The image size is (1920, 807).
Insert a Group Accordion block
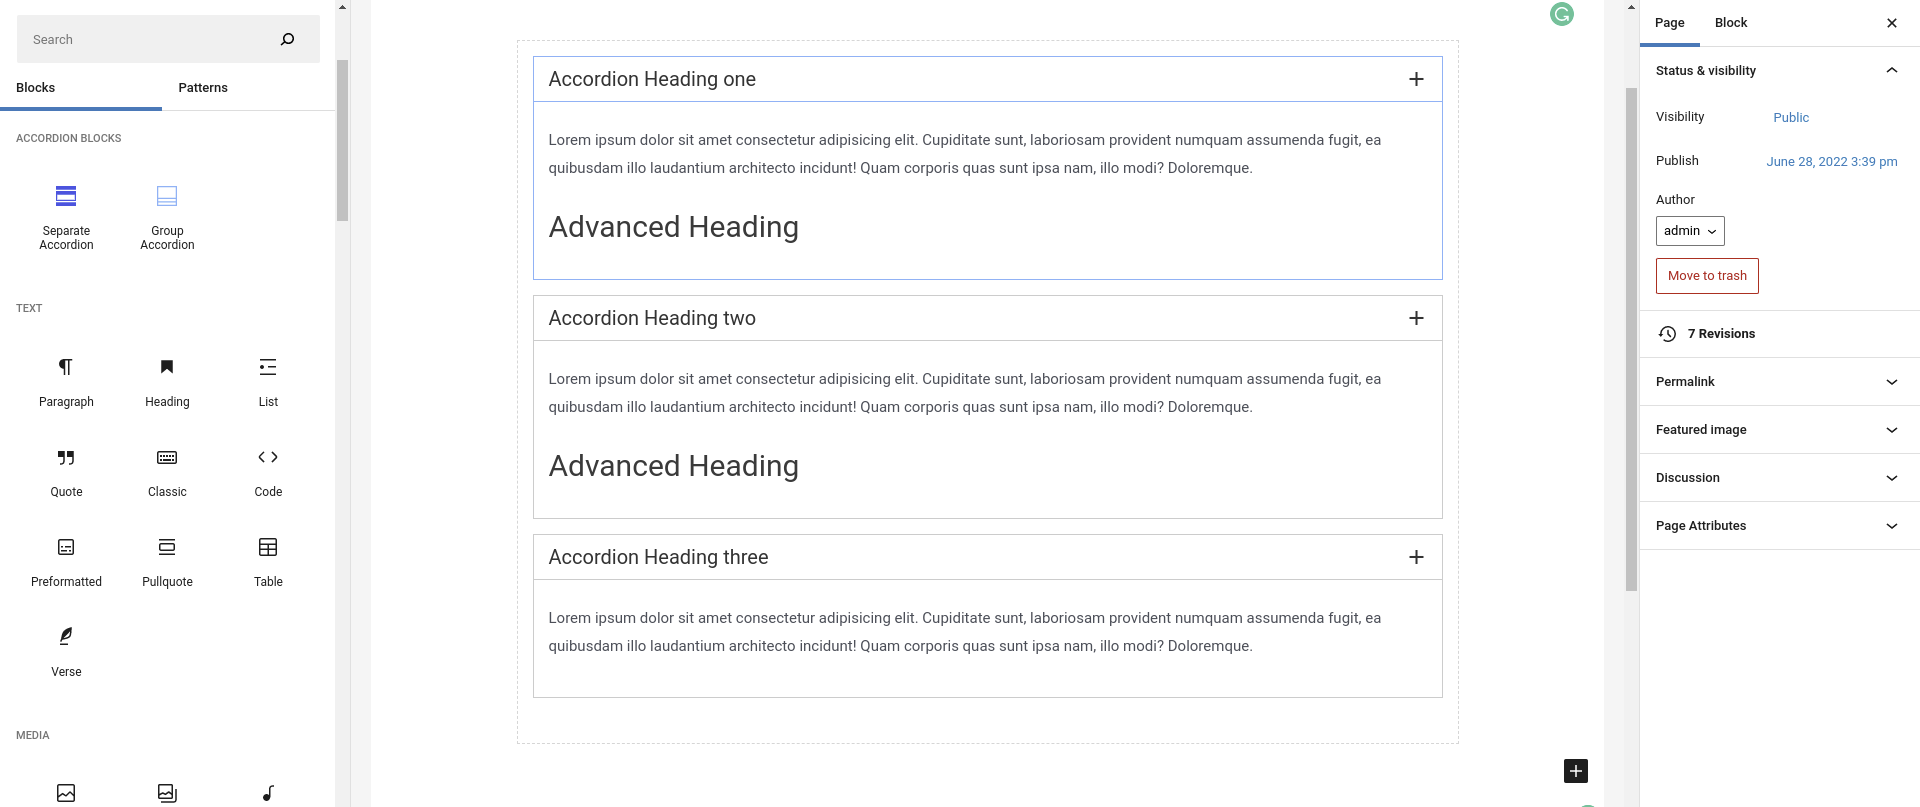[167, 215]
